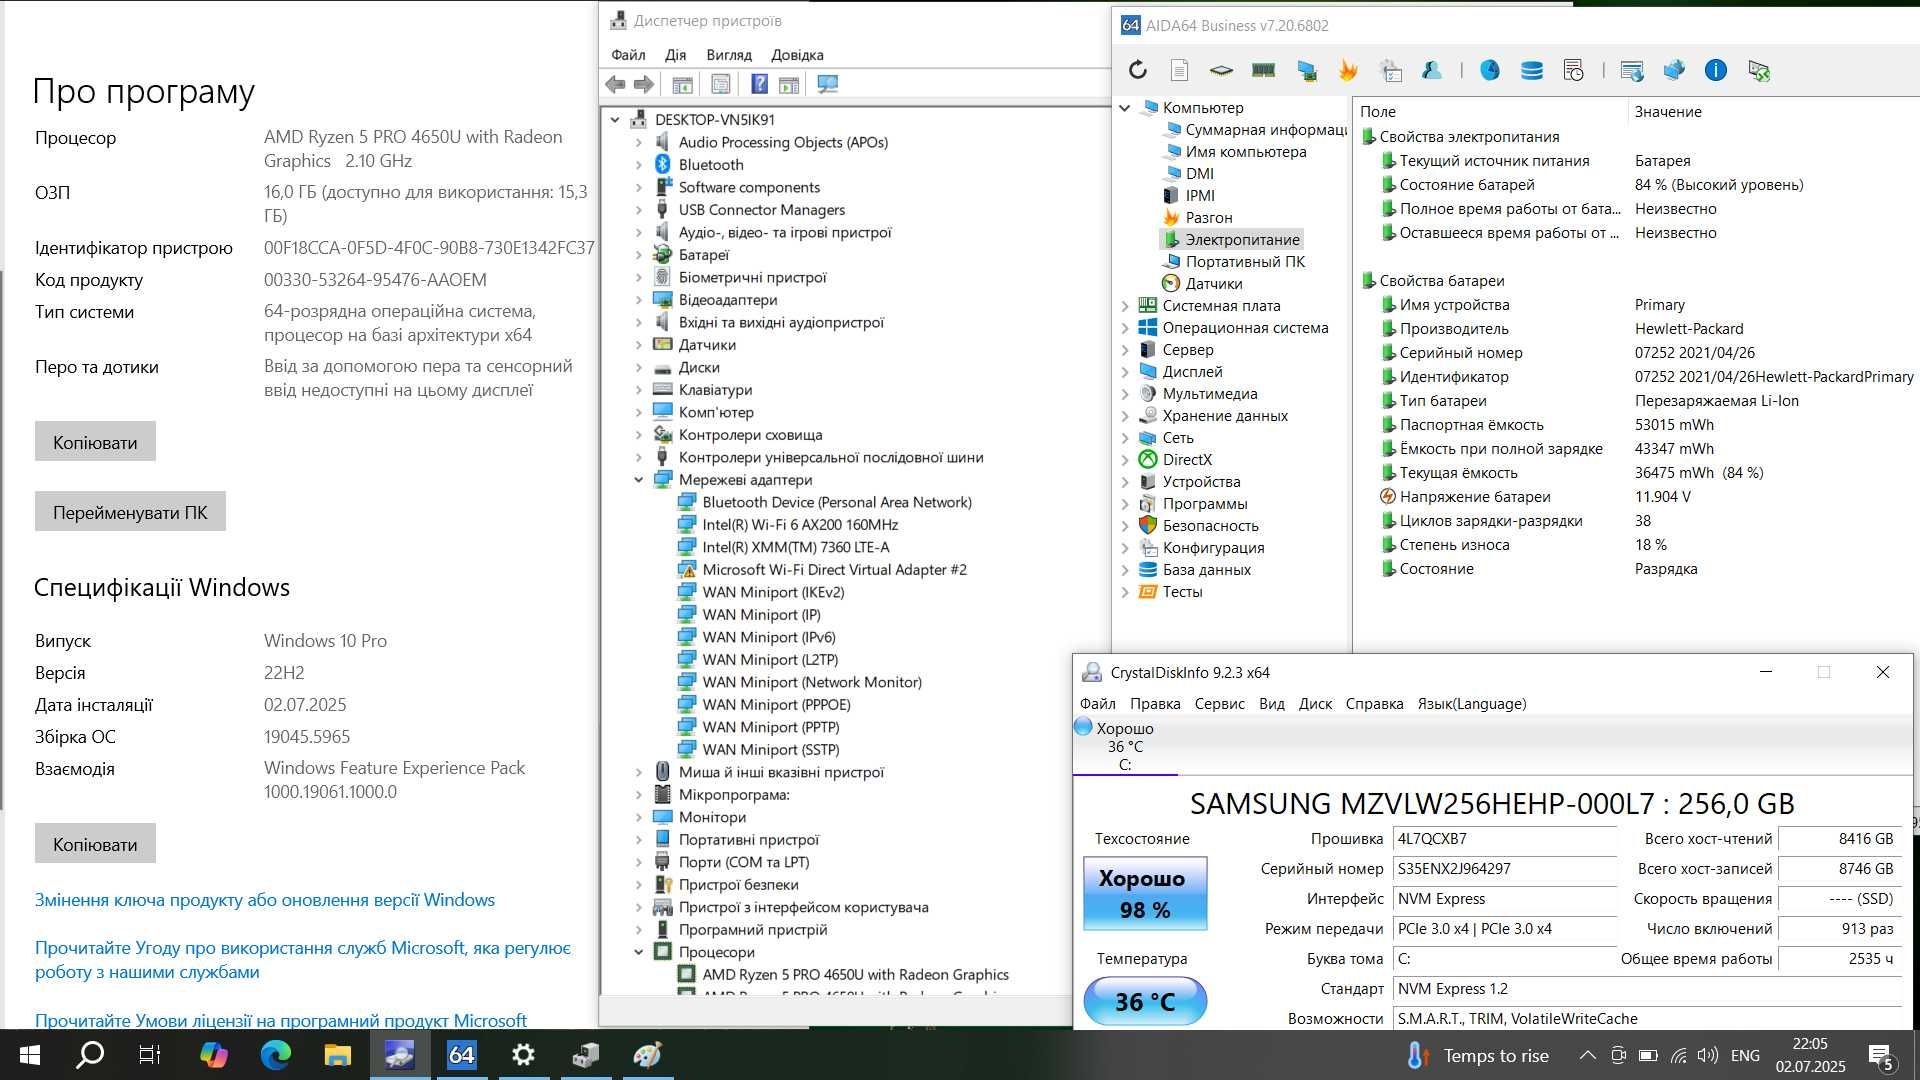1920x1080 pixels.
Task: Click the CPU chip icon in AIDA64 toolbar
Action: click(x=1221, y=70)
